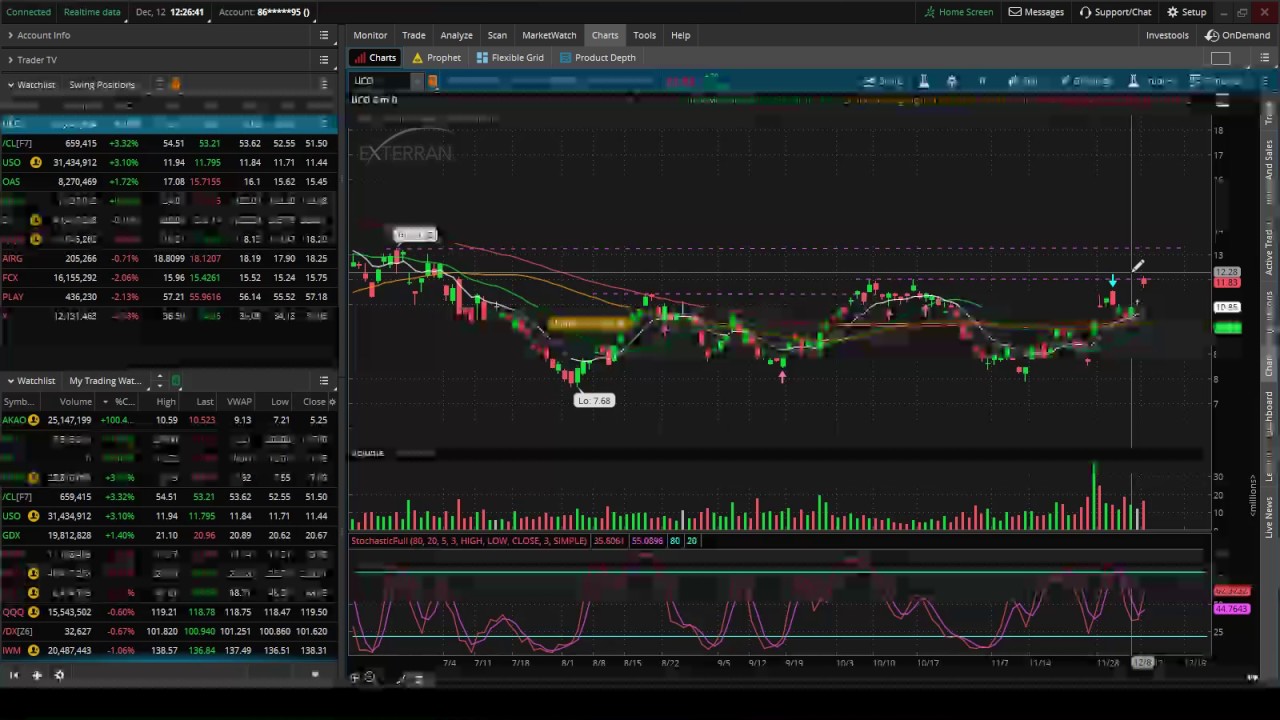Viewport: 1280px width, 720px height.
Task: Click the drawing tools pencil icon below chart
Action: tap(401, 678)
